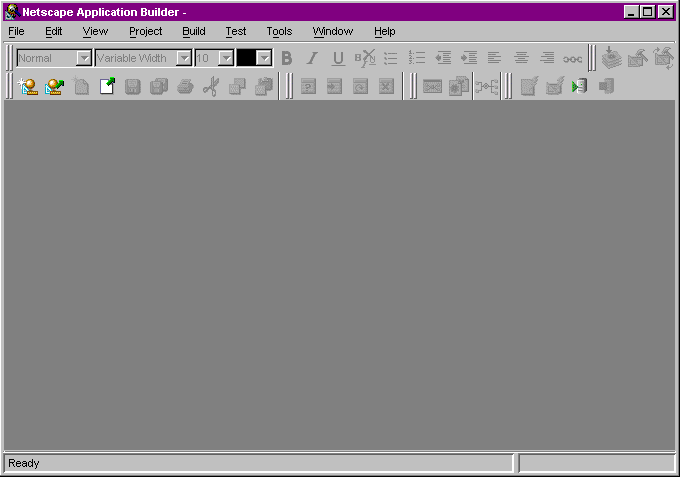Open the font size 10 dropdown
Image resolution: width=680 pixels, height=477 pixels.
point(226,58)
